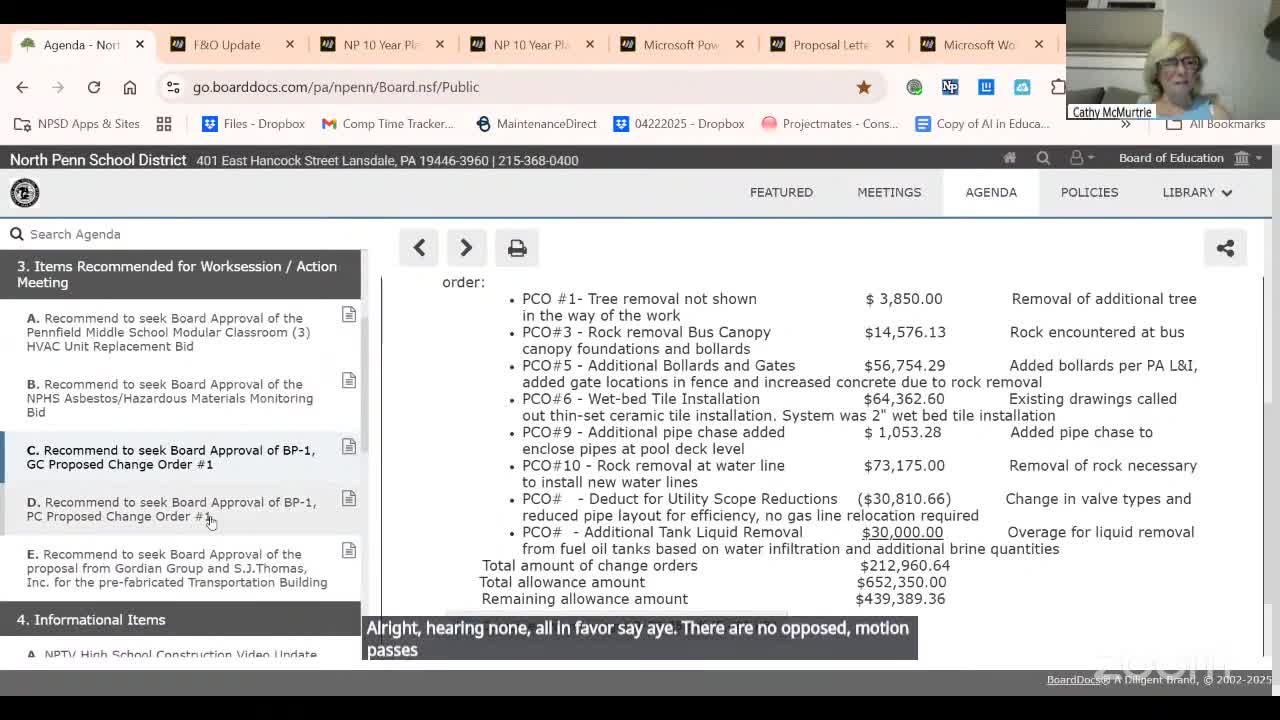Open the BoardDocs search magnifier
This screenshot has height=720, width=1280.
pyautogui.click(x=1043, y=158)
